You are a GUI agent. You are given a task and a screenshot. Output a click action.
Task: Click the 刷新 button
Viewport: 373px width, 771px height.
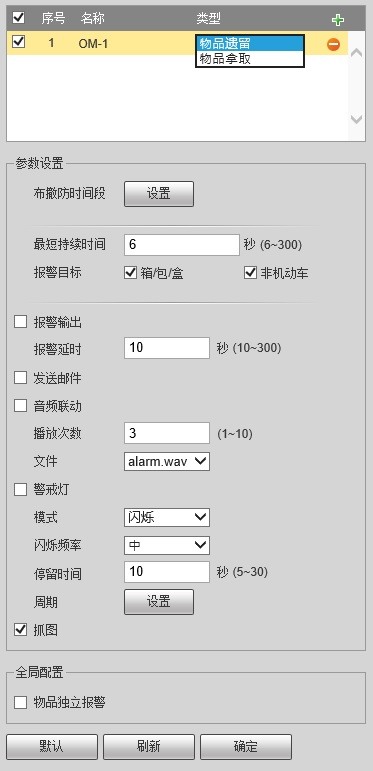point(149,747)
